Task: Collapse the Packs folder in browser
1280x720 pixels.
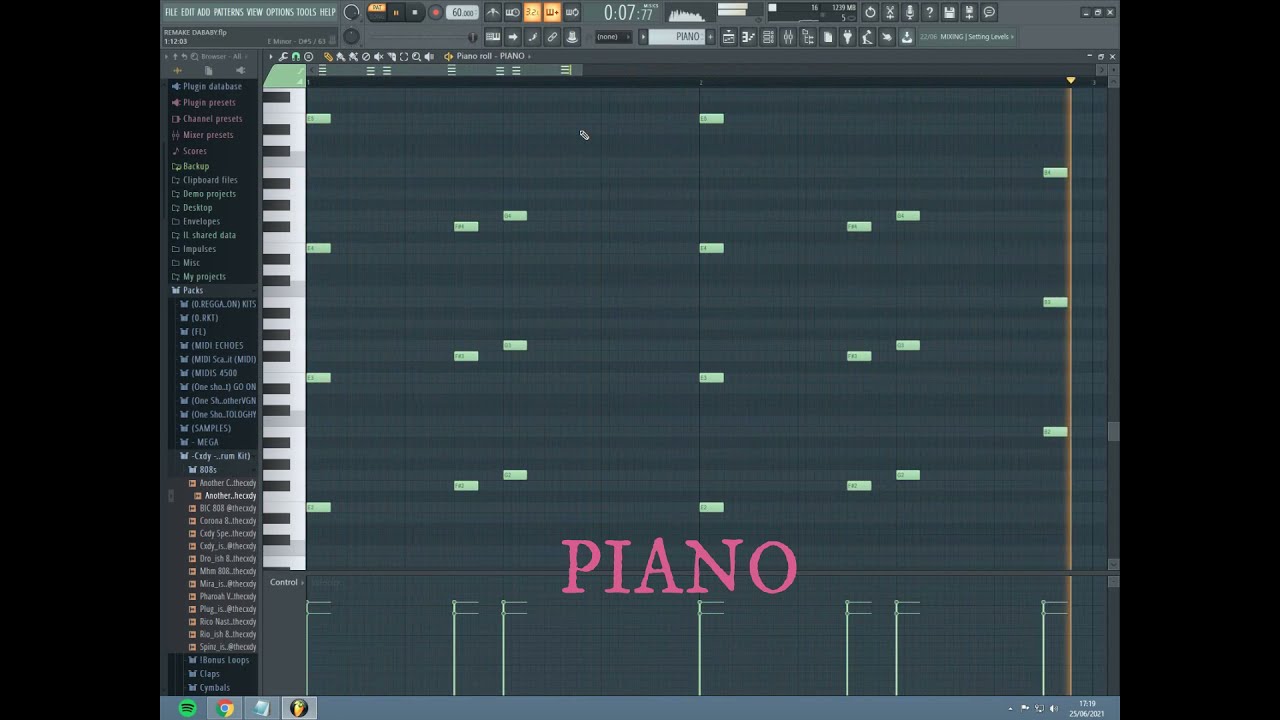Action: 192,290
